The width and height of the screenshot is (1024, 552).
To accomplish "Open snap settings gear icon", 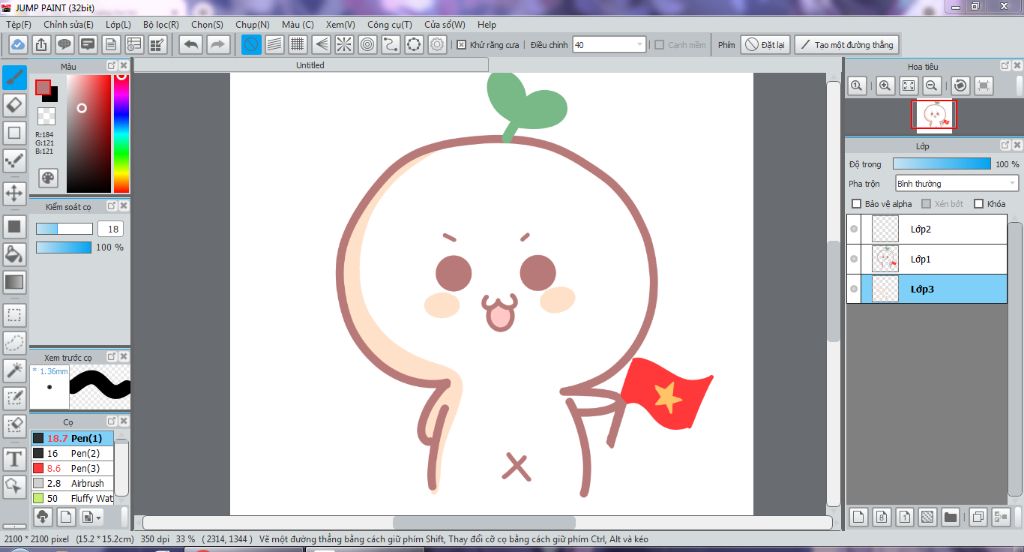I will click(x=438, y=44).
